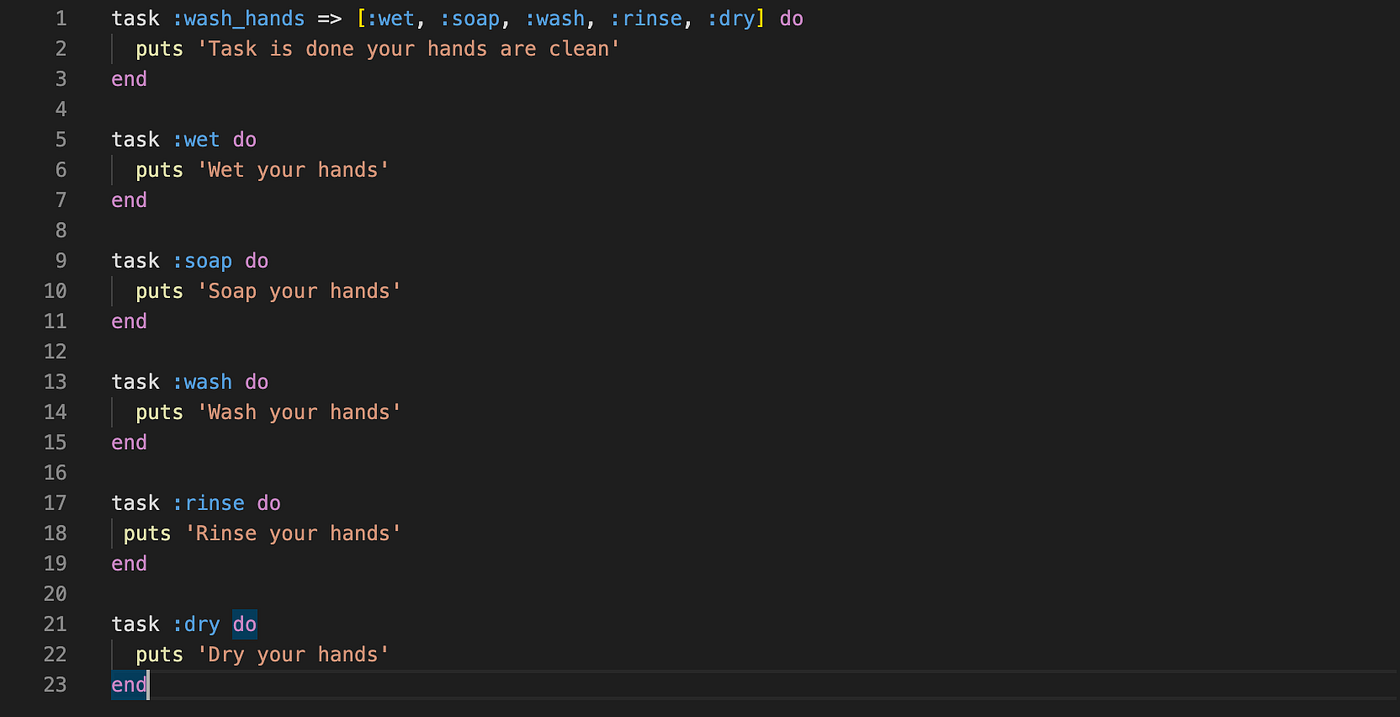
Task: Click the end keyword on line 15
Action: click(x=128, y=441)
